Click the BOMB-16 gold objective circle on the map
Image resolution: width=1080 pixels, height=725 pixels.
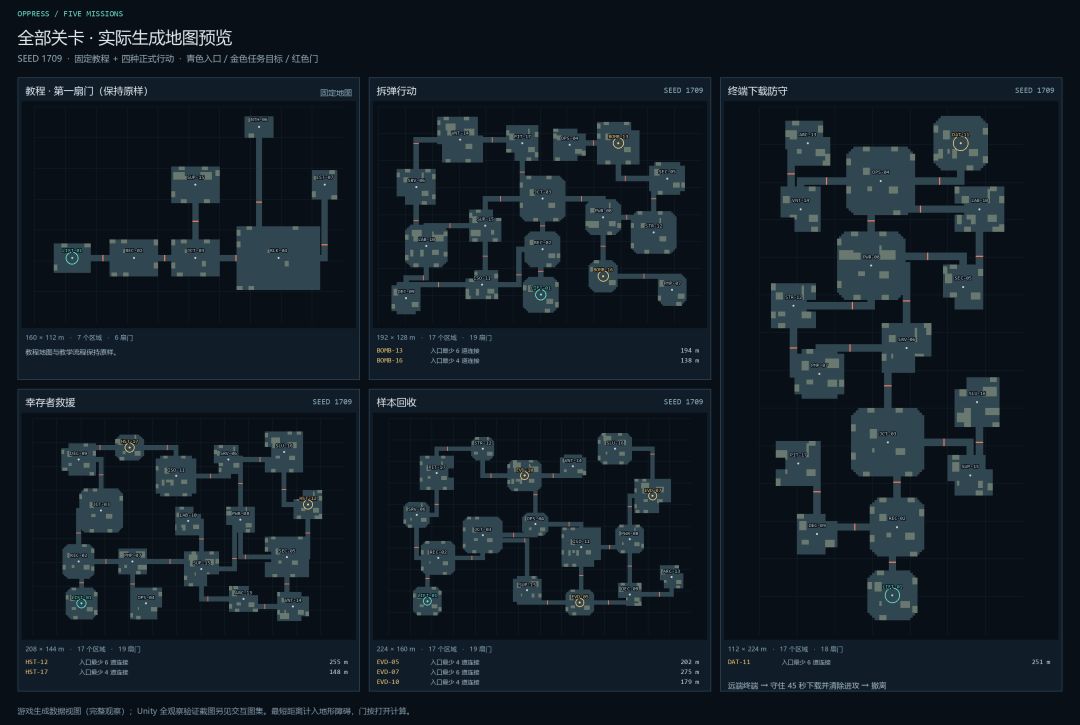click(603, 276)
